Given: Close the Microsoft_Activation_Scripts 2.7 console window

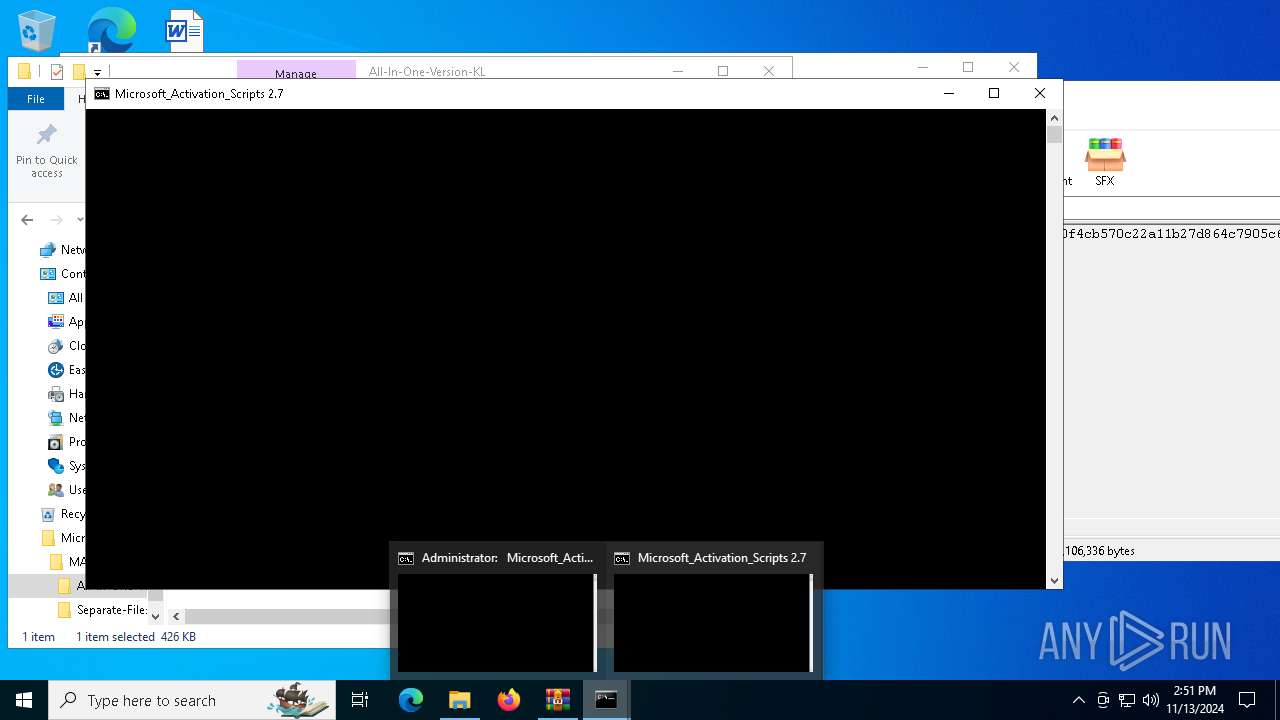Looking at the screenshot, I should pyautogui.click(x=1040, y=93).
